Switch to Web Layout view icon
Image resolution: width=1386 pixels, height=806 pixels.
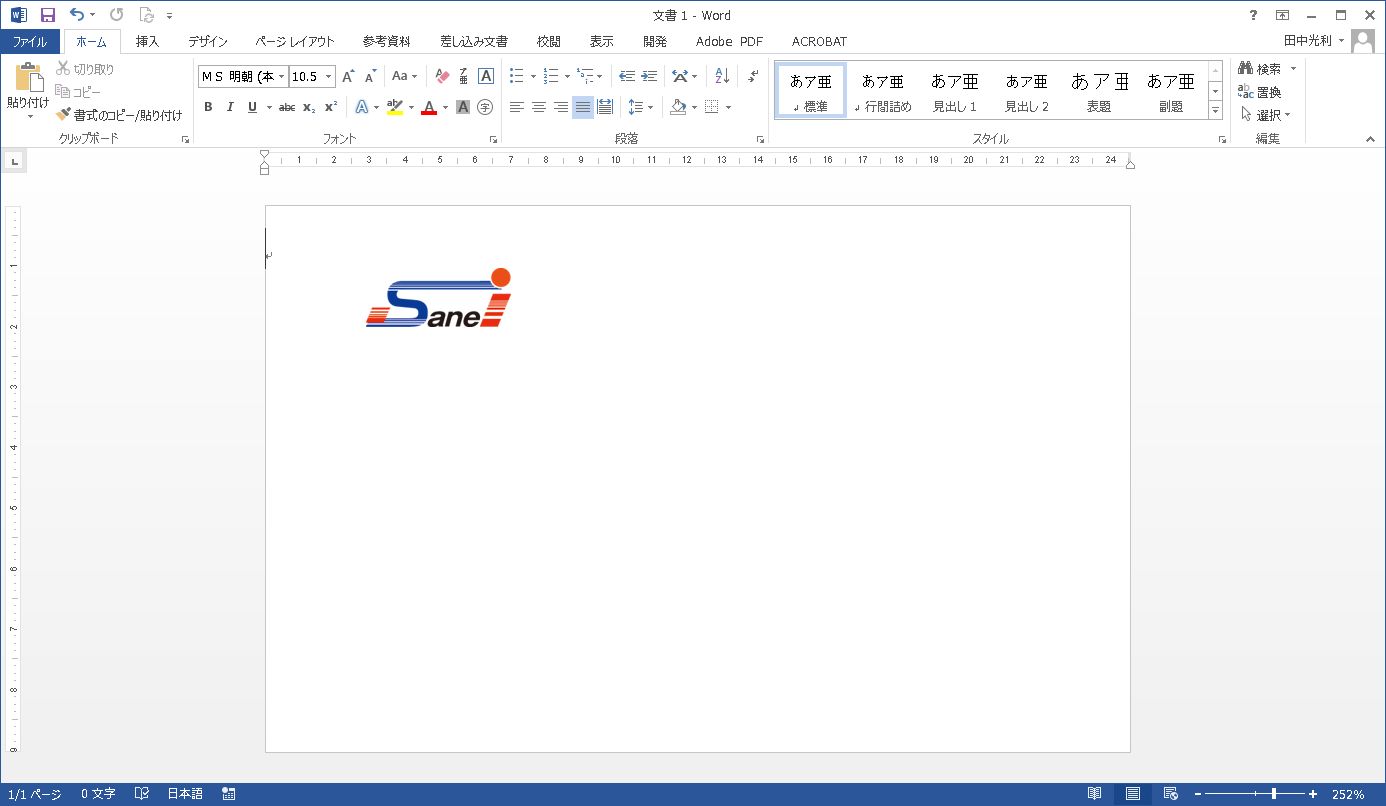pos(1171,794)
